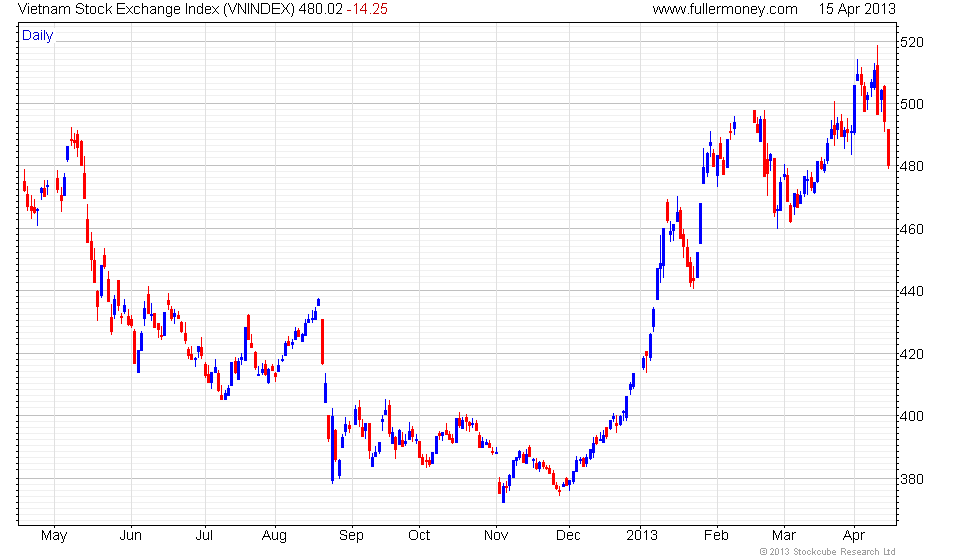Select the Sep label on the time axis
The image size is (980, 560).
click(351, 536)
